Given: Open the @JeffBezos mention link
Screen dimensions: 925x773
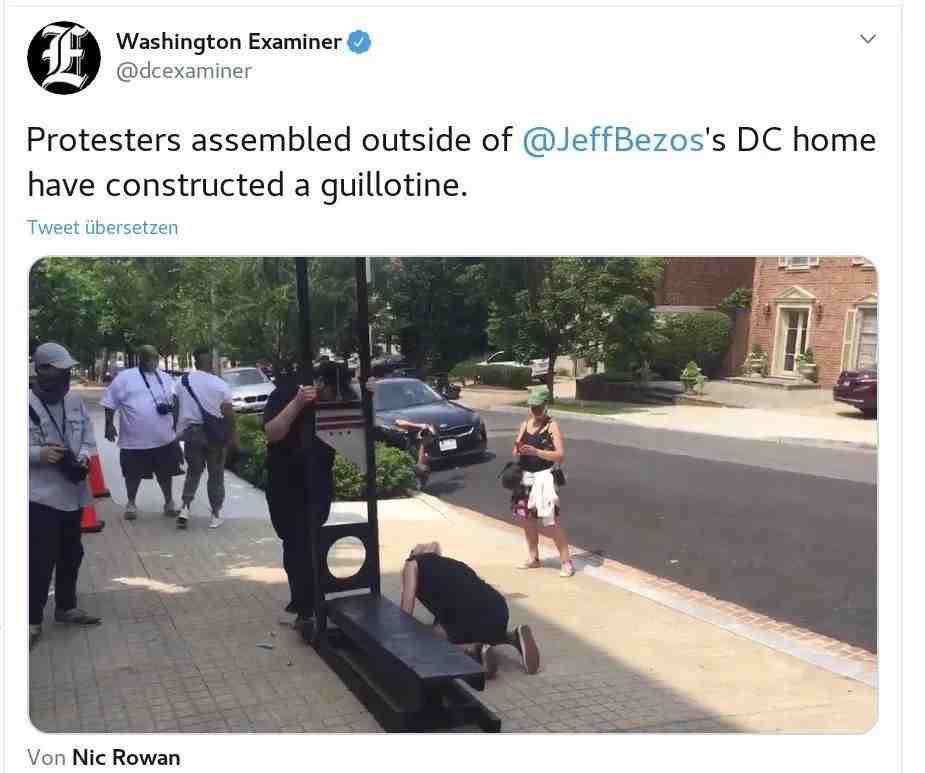Looking at the screenshot, I should [614, 140].
